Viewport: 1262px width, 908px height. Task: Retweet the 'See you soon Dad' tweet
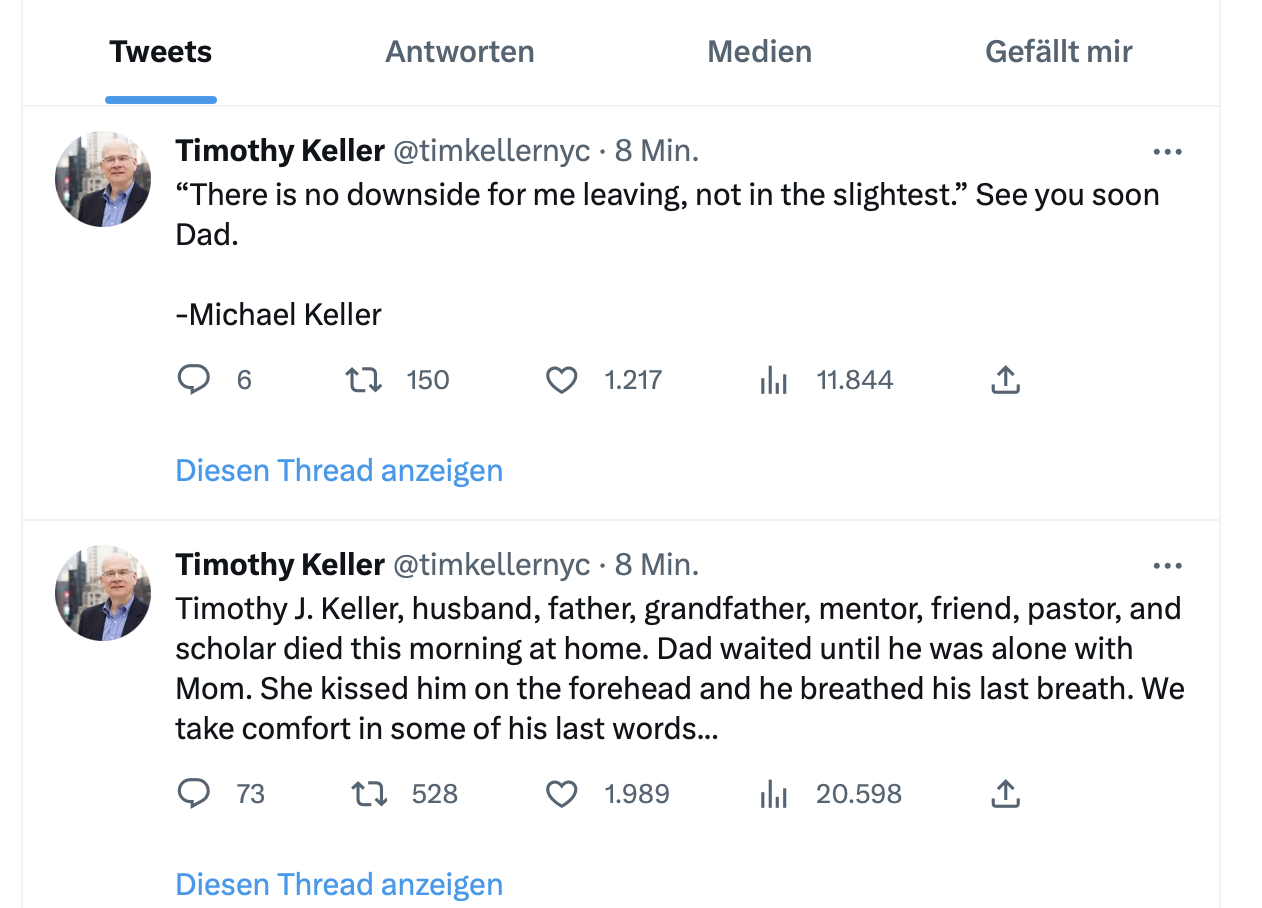click(x=363, y=380)
